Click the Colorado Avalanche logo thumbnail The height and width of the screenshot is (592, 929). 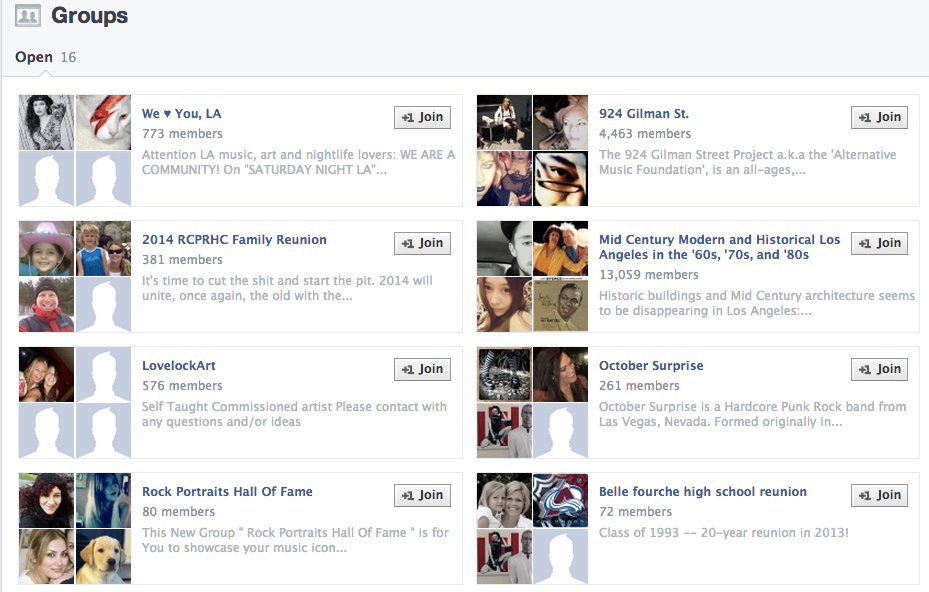(x=560, y=500)
